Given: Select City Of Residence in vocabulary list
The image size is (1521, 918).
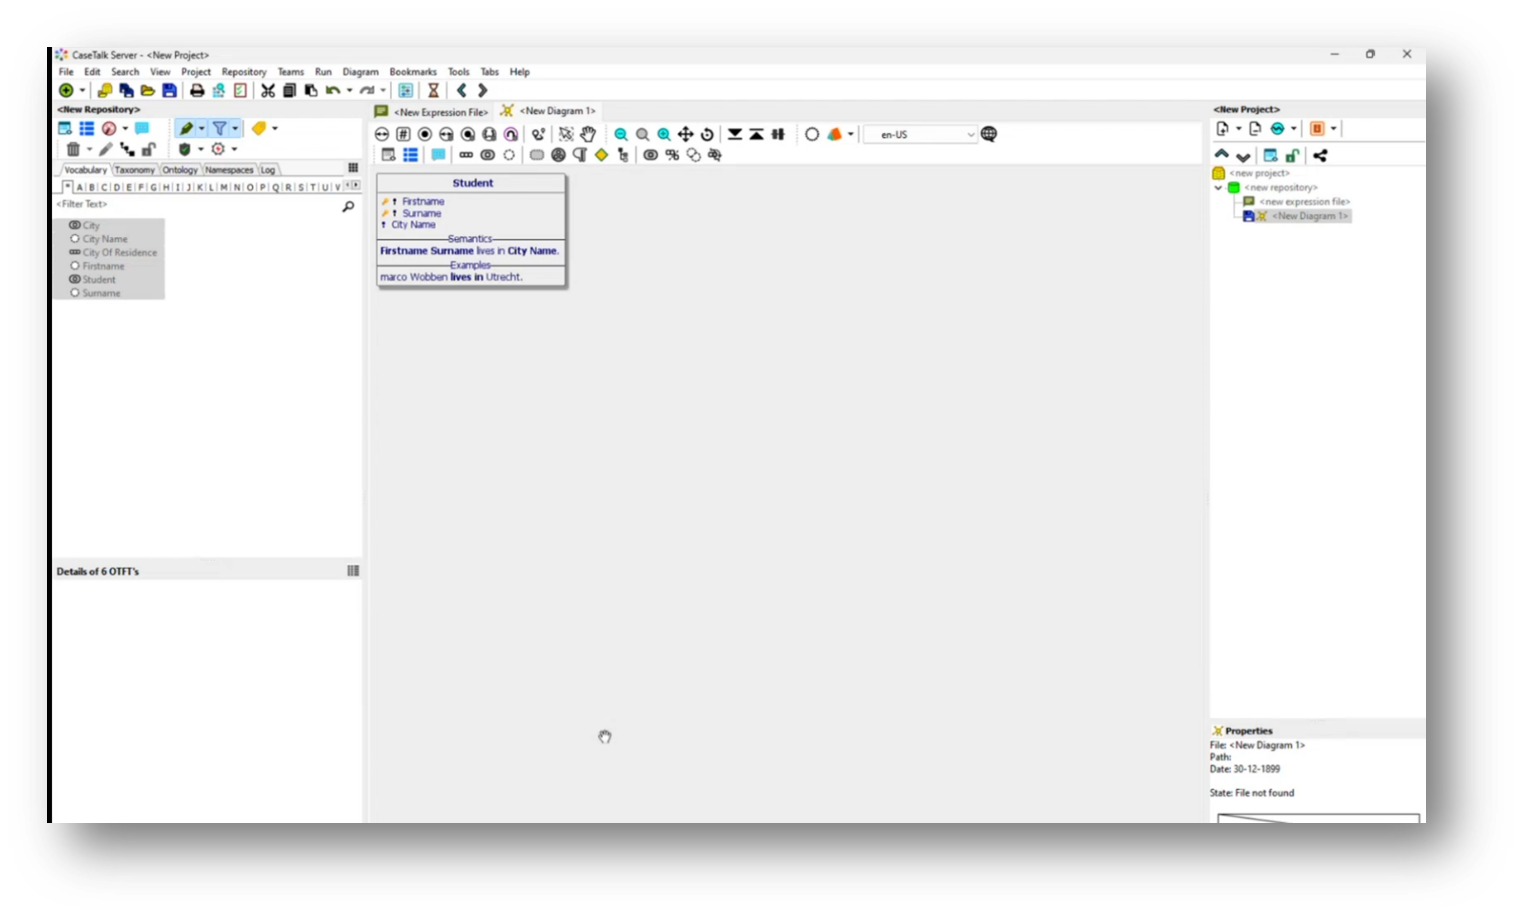Looking at the screenshot, I should pyautogui.click(x=119, y=253).
